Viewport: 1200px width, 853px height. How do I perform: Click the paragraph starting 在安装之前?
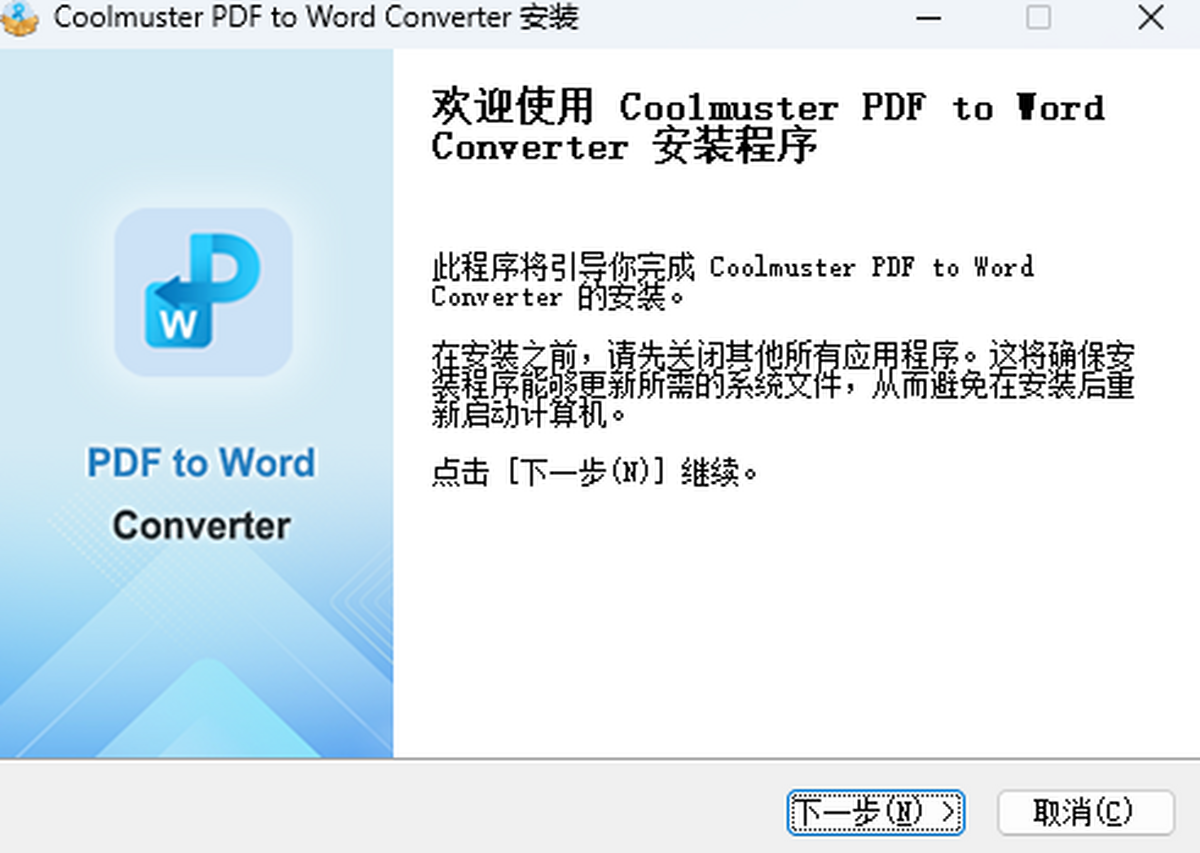tap(783, 385)
